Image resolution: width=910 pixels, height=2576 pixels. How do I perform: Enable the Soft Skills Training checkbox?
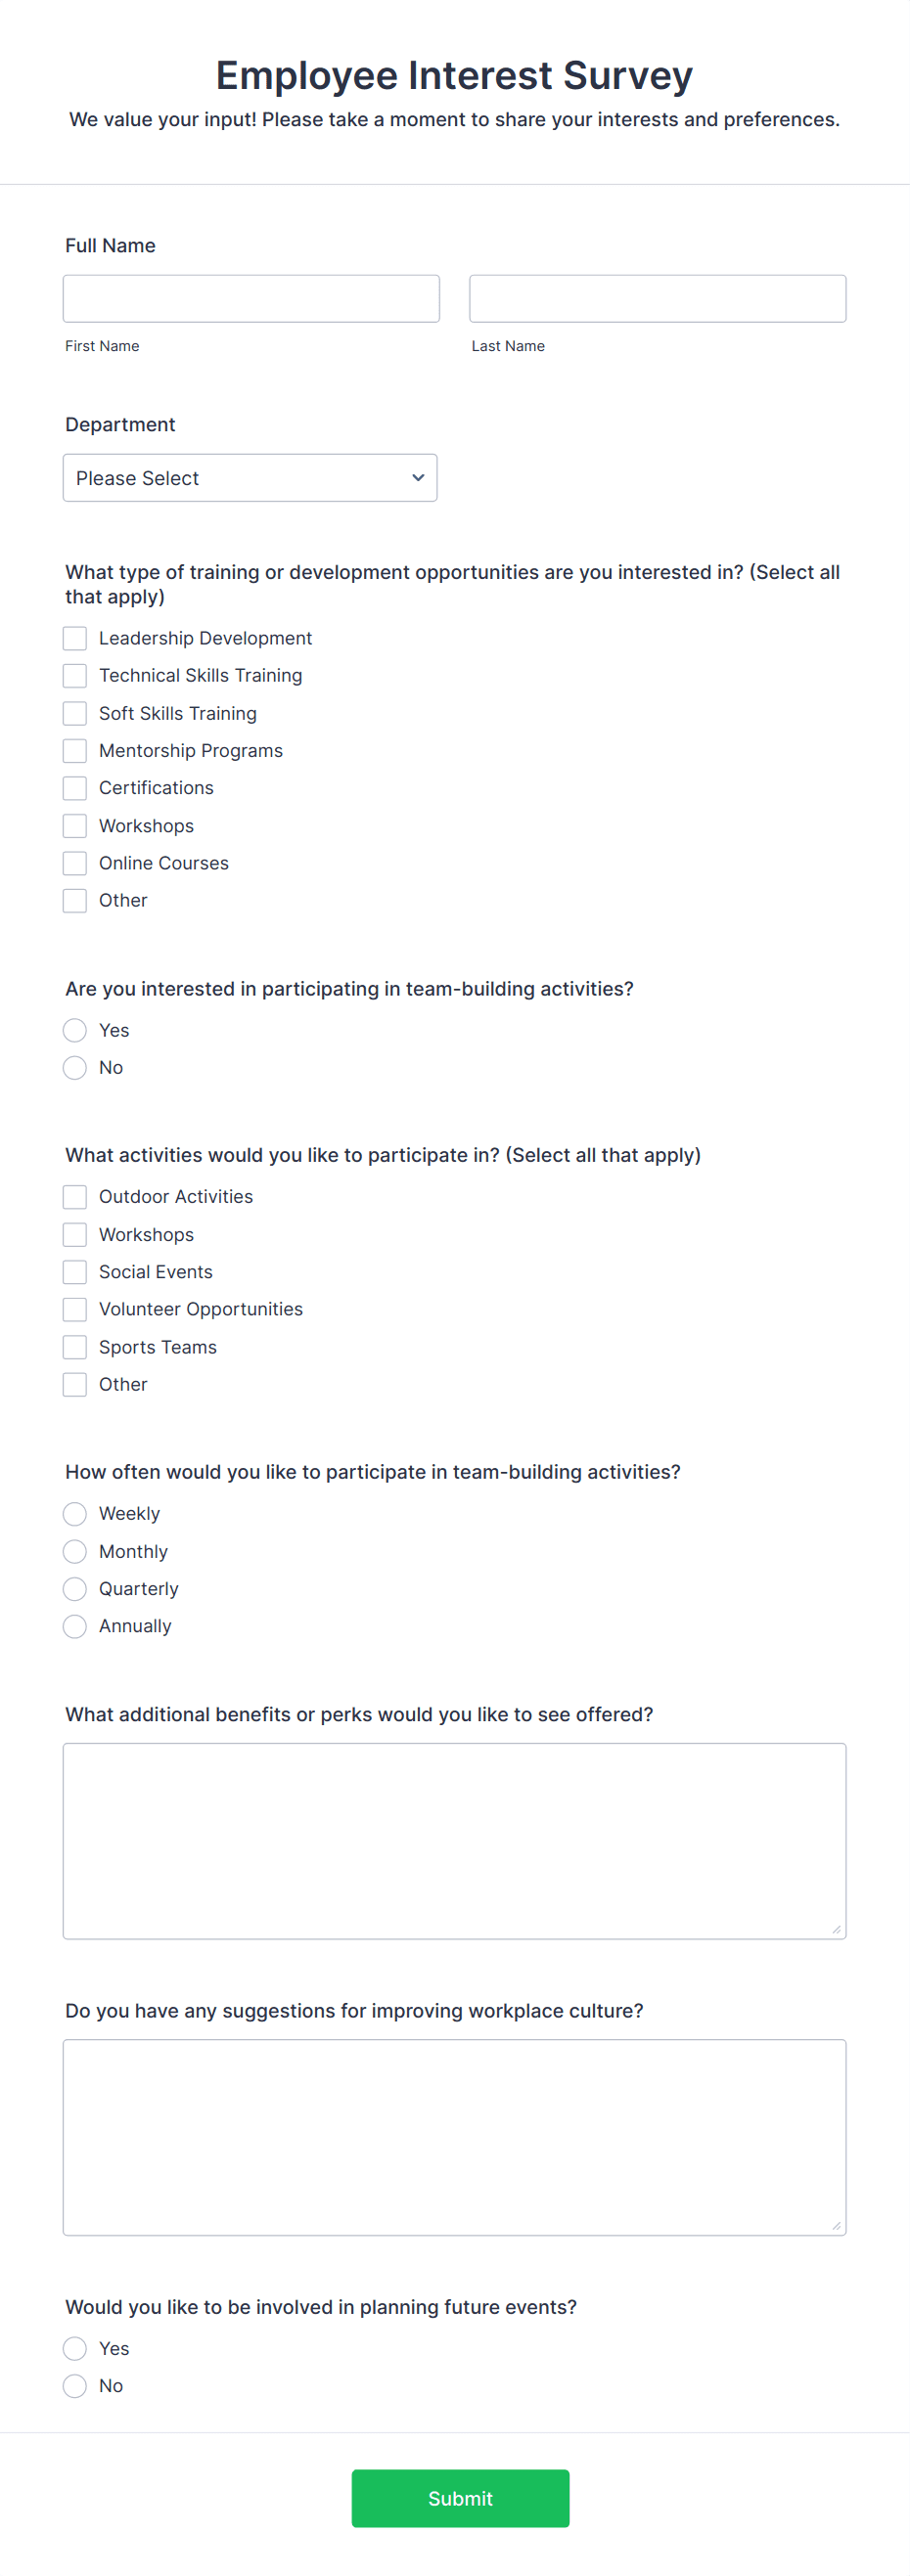click(74, 713)
